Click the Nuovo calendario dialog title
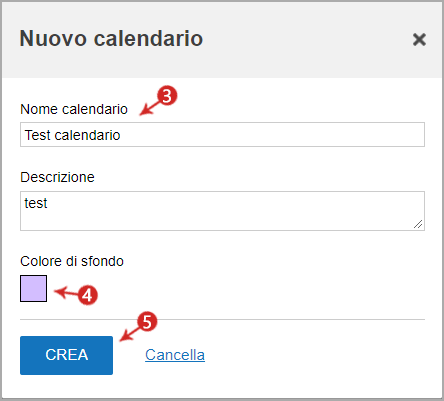This screenshot has height=401, width=444. [111, 39]
